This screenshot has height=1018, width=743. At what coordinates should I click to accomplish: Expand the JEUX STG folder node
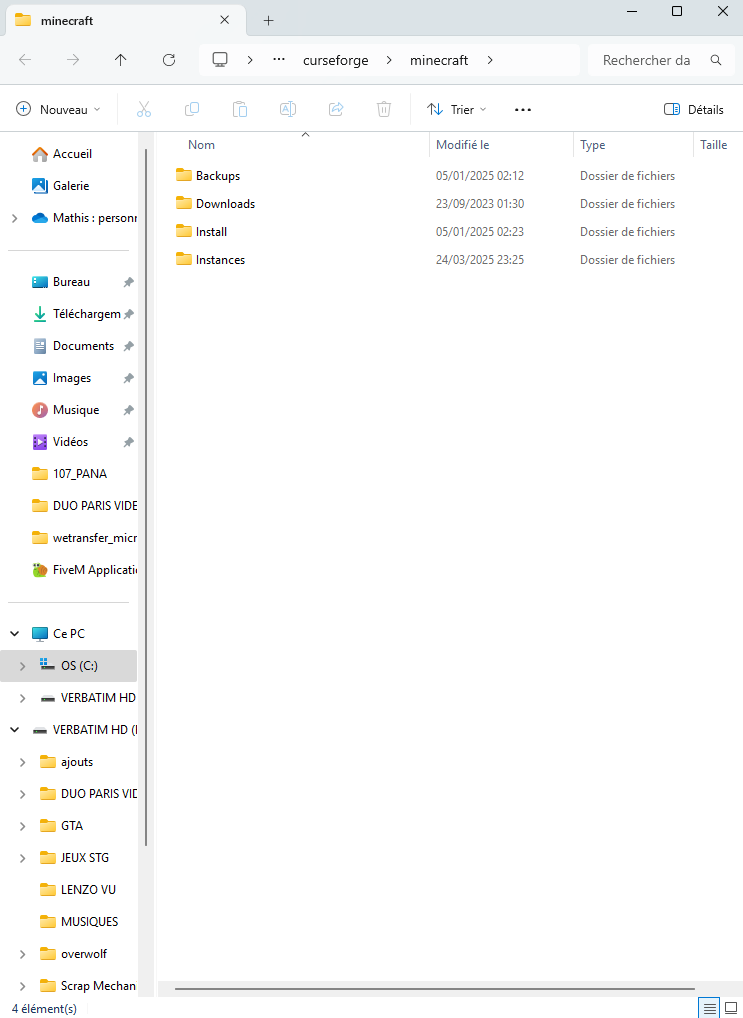23,858
